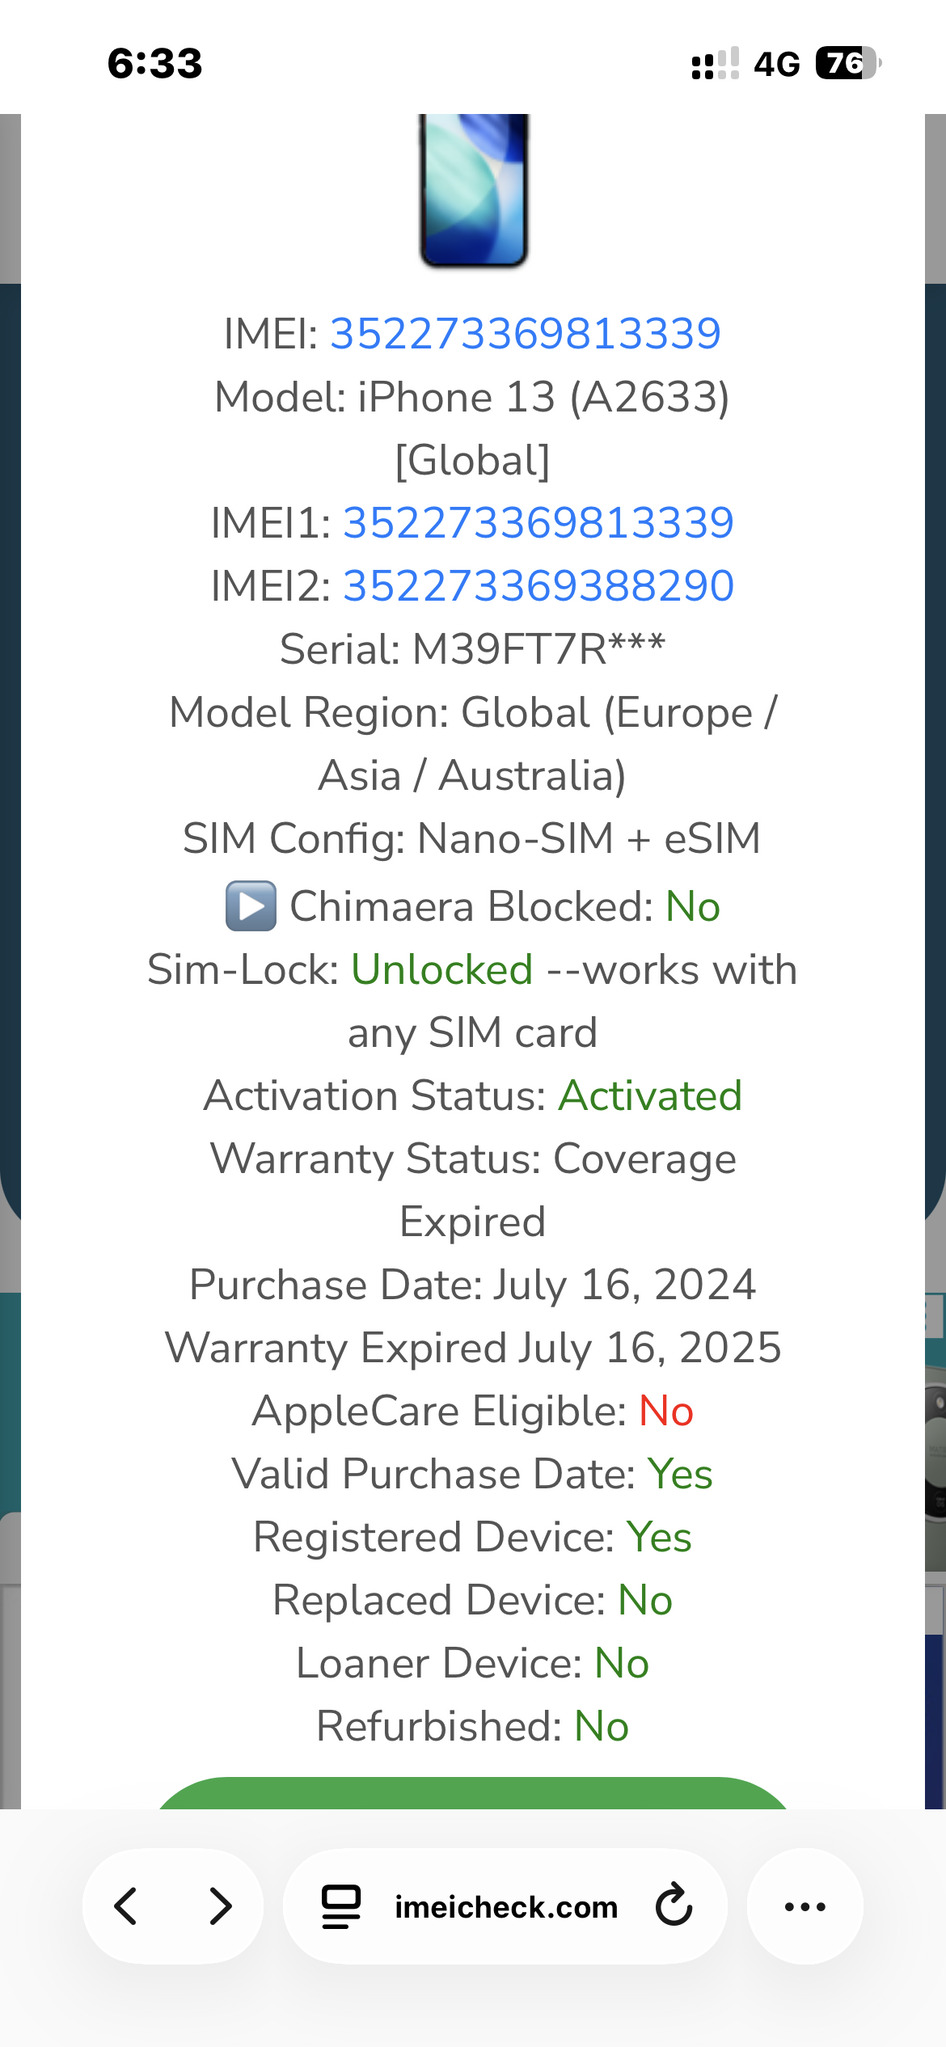Tap the battery indicator in status bar
The height and width of the screenshot is (2047, 946).
tap(847, 64)
